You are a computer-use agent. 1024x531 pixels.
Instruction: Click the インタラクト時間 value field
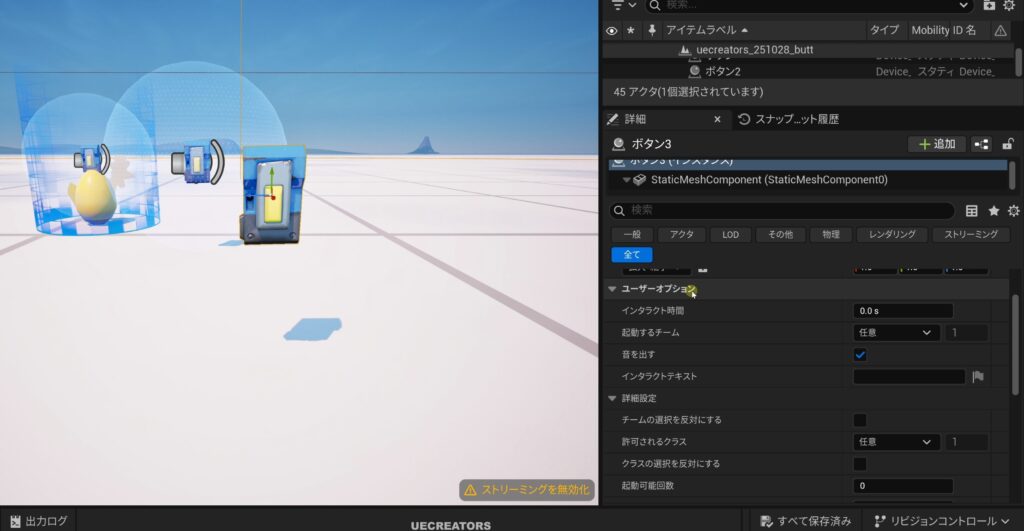coord(902,311)
